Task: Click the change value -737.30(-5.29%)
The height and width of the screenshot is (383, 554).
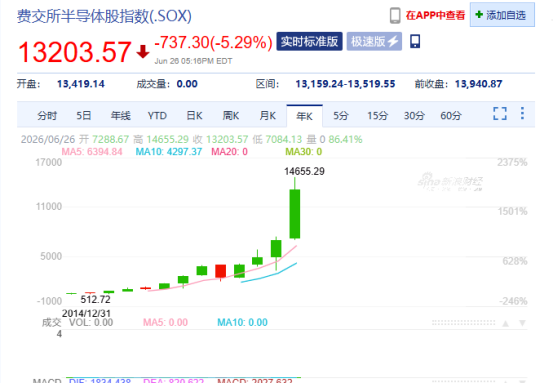Action: coord(213,43)
